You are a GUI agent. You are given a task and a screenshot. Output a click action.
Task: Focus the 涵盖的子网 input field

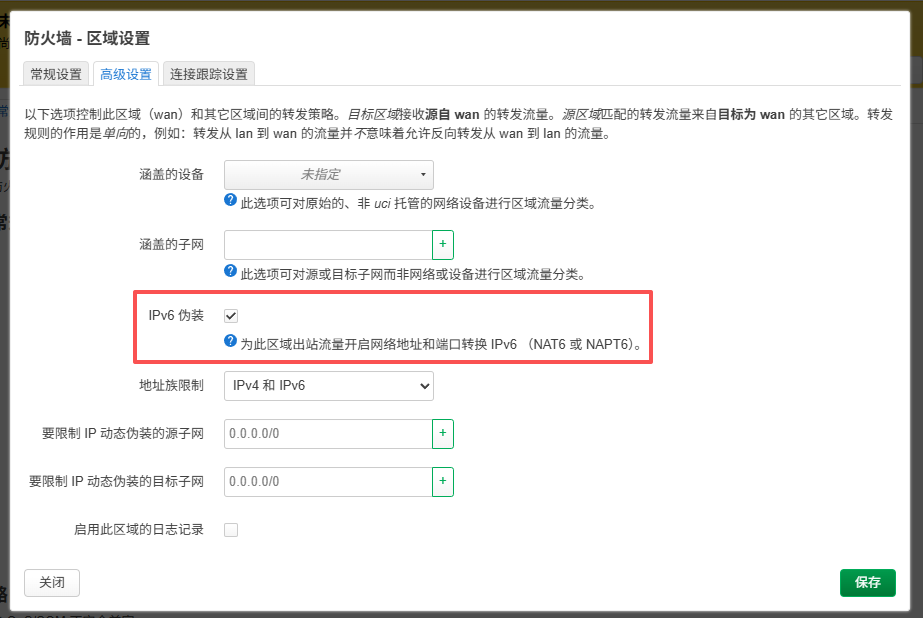coord(328,245)
